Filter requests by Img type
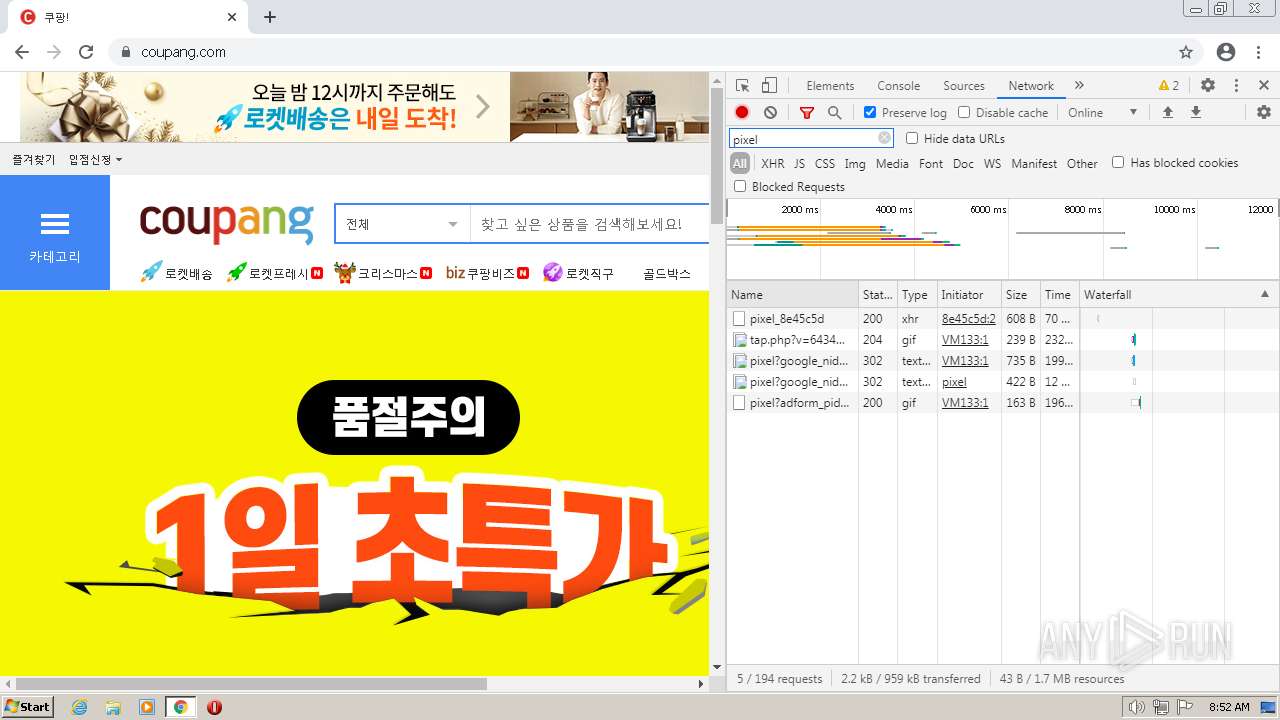The height and width of the screenshot is (720, 1280). [x=855, y=164]
